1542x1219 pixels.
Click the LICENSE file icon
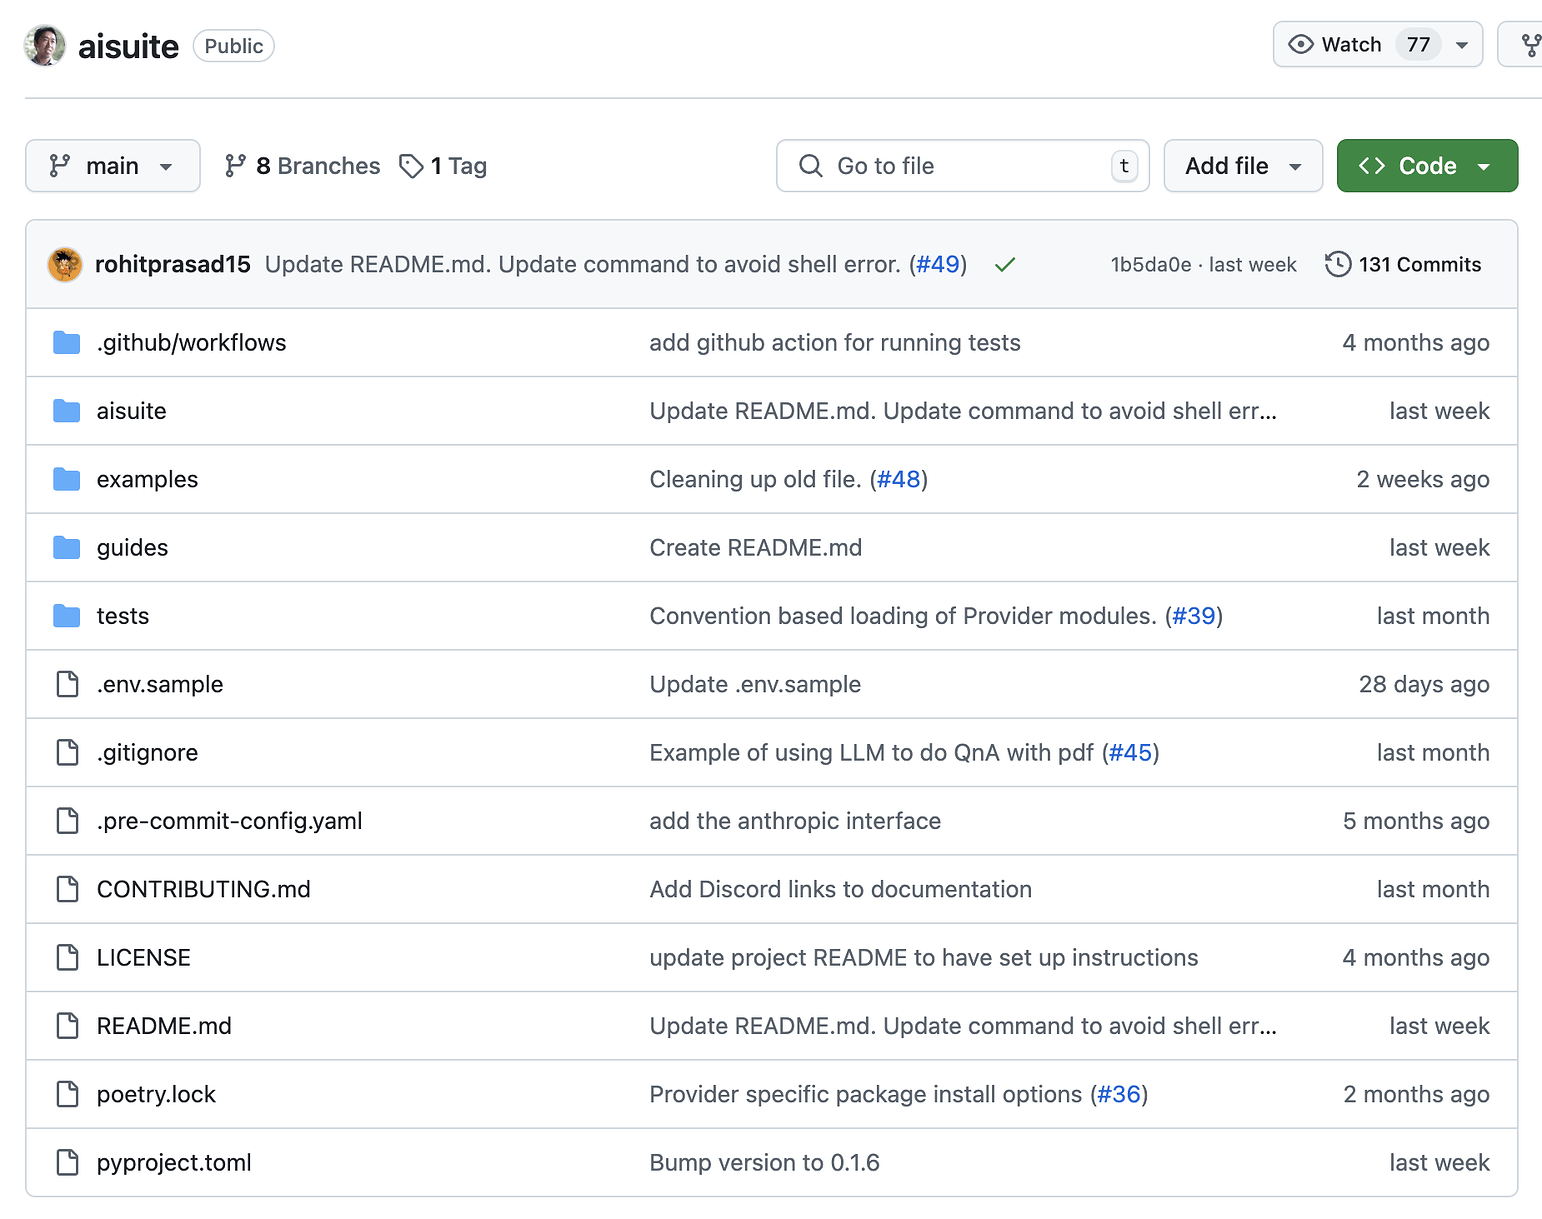pyautogui.click(x=67, y=958)
